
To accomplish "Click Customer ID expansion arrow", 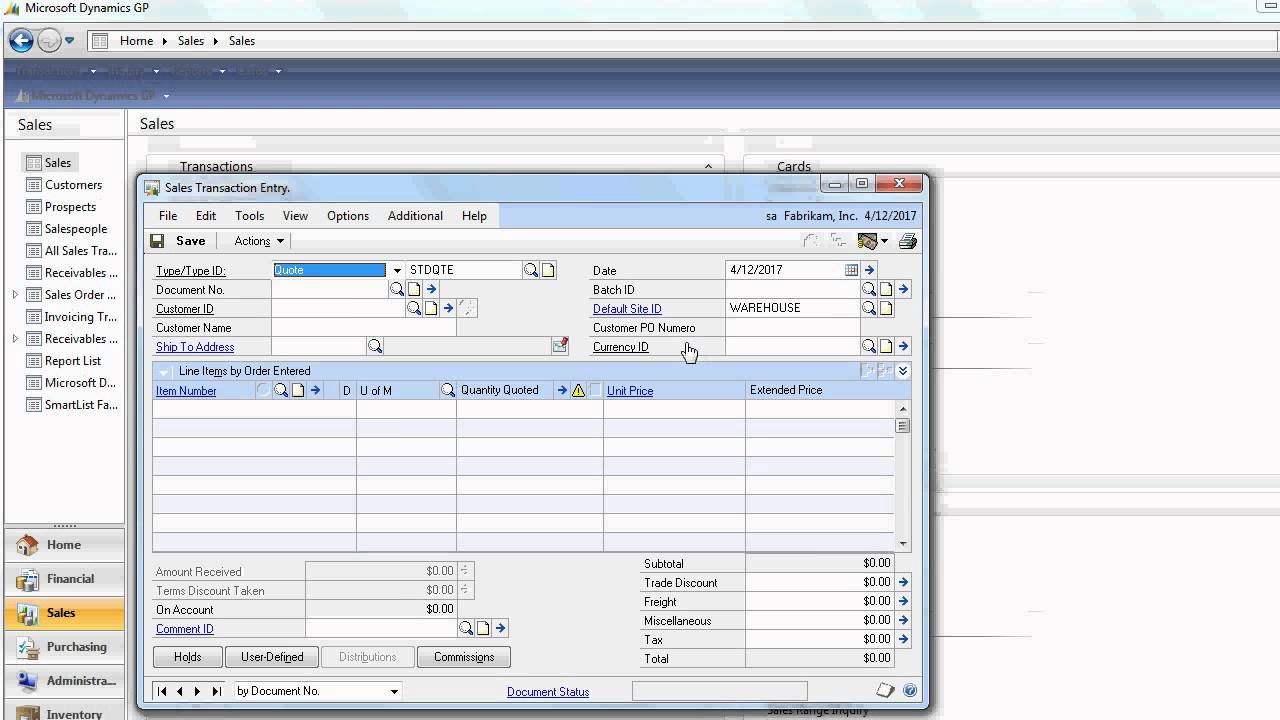I will pos(448,309).
